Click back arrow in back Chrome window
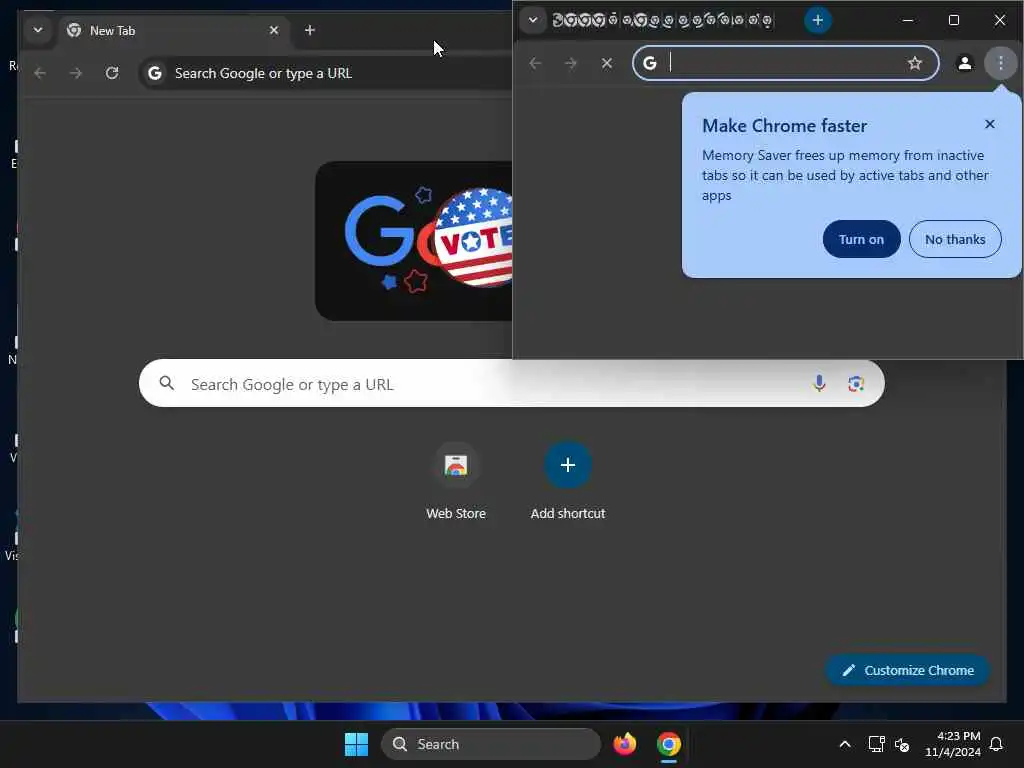This screenshot has width=1024, height=768. [40, 73]
